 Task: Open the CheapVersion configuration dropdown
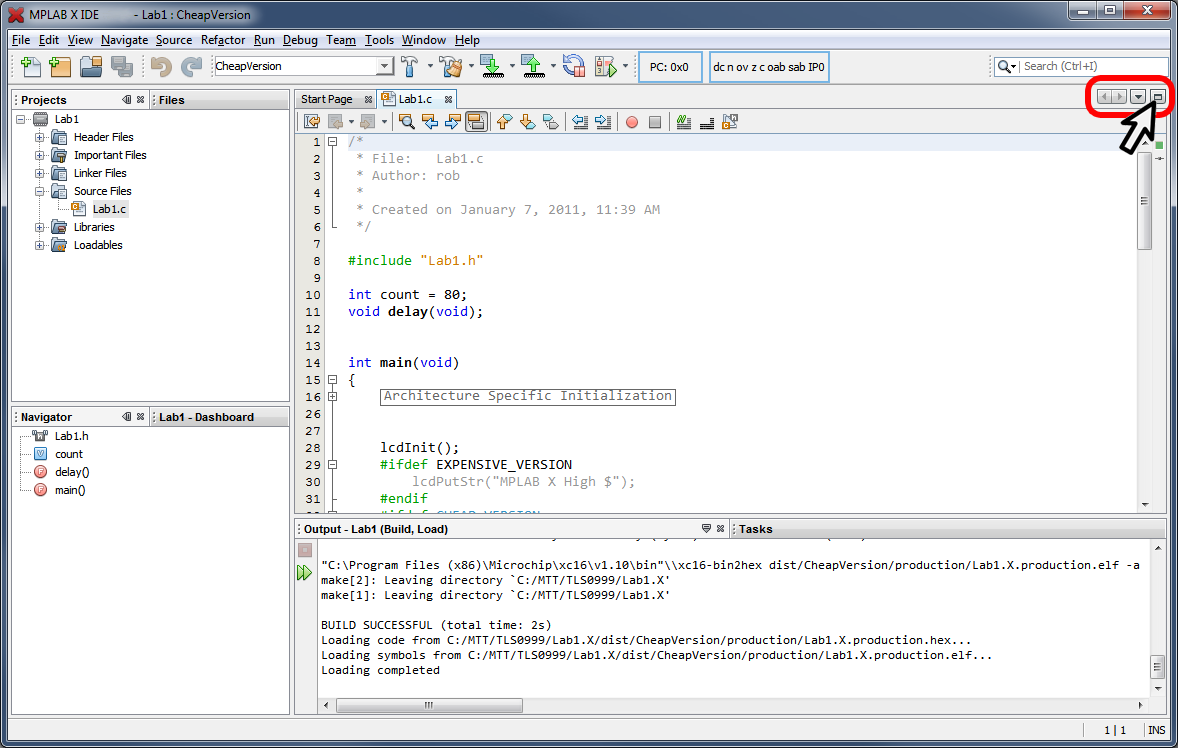pyautogui.click(x=384, y=67)
